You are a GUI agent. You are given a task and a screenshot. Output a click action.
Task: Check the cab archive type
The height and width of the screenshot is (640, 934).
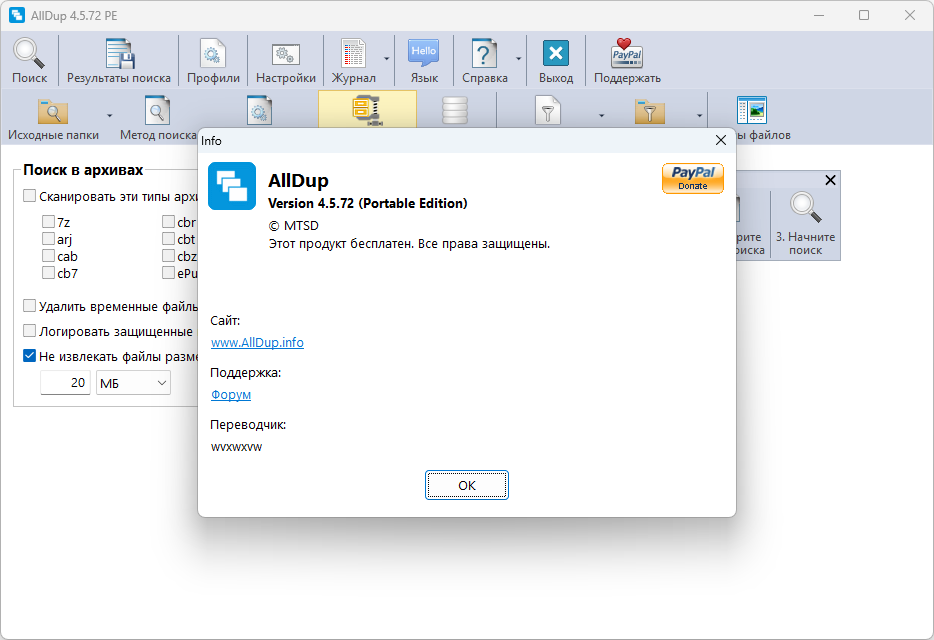(48, 256)
